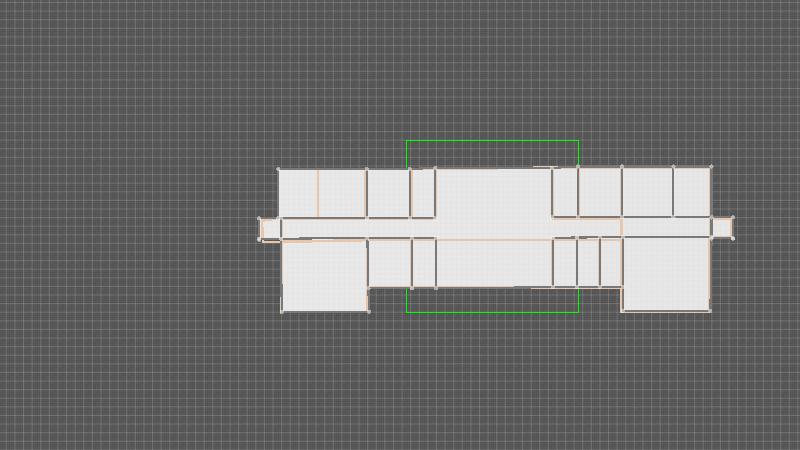The width and height of the screenshot is (800, 450).
Task: Select the large bottom-left room
Action: click(324, 275)
